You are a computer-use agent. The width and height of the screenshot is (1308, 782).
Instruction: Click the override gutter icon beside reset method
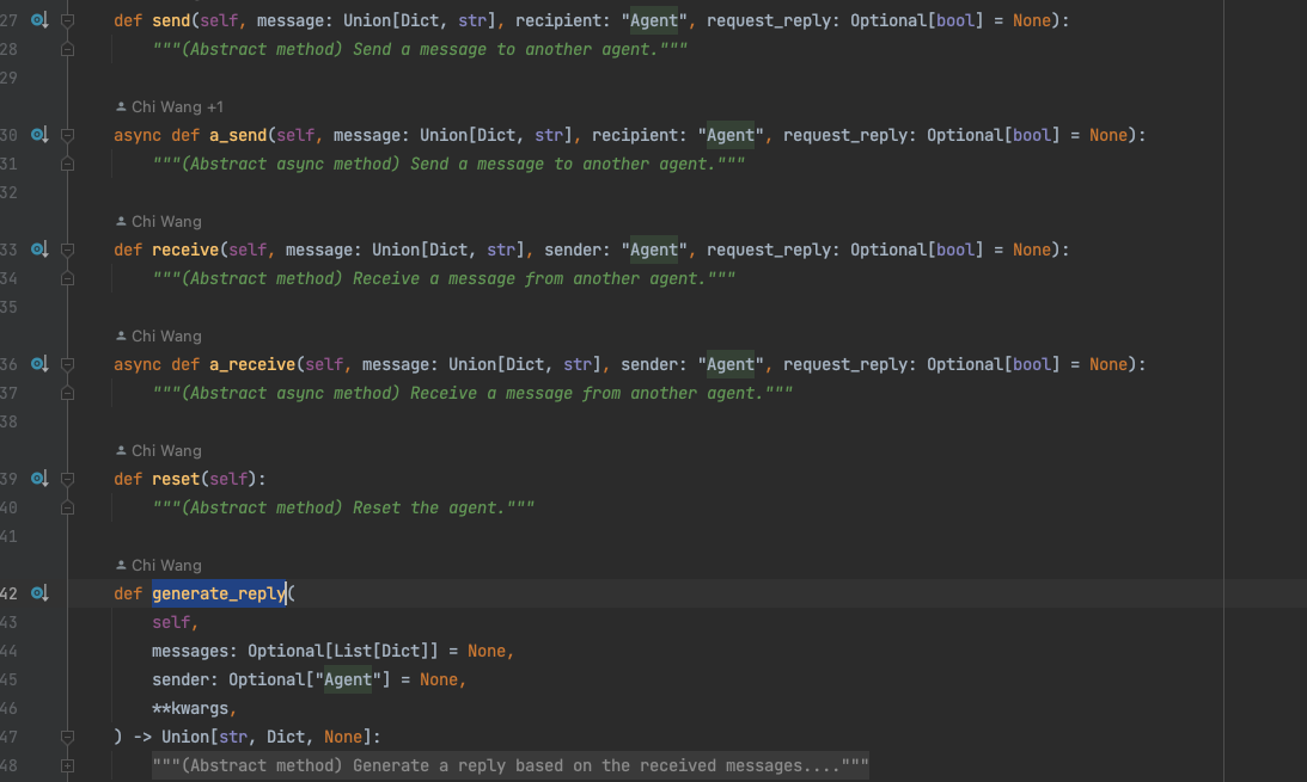[x=39, y=479]
